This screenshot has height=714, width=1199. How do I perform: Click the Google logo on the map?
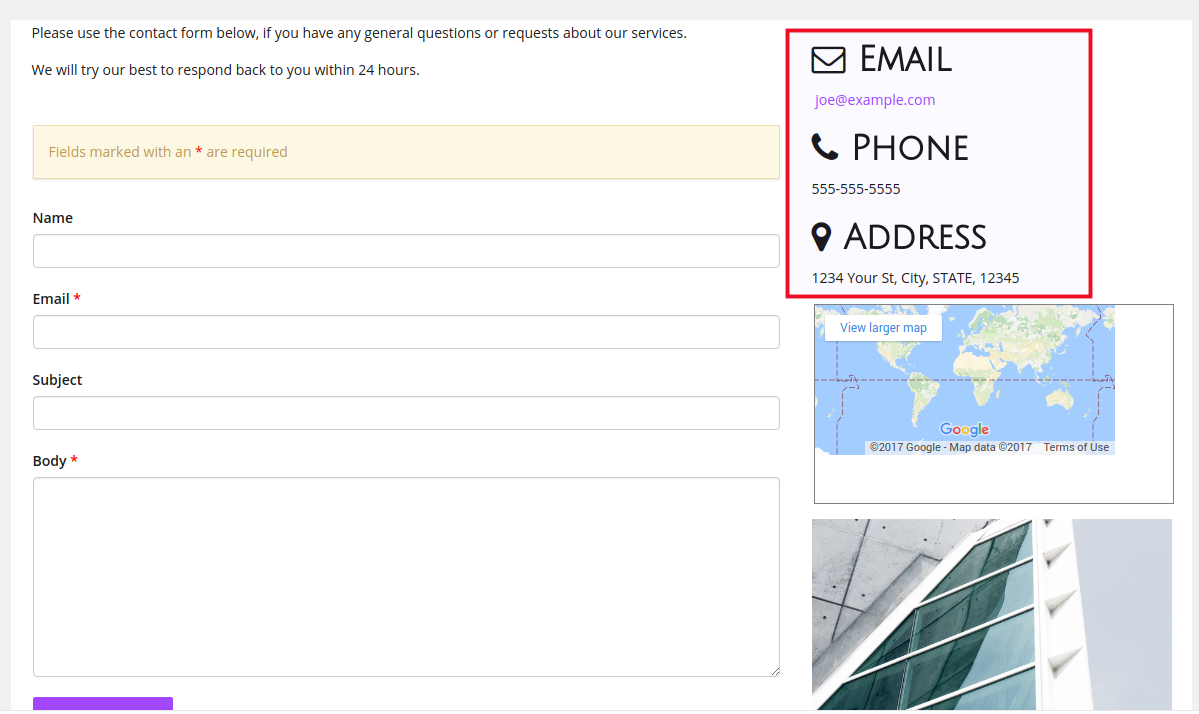964,430
